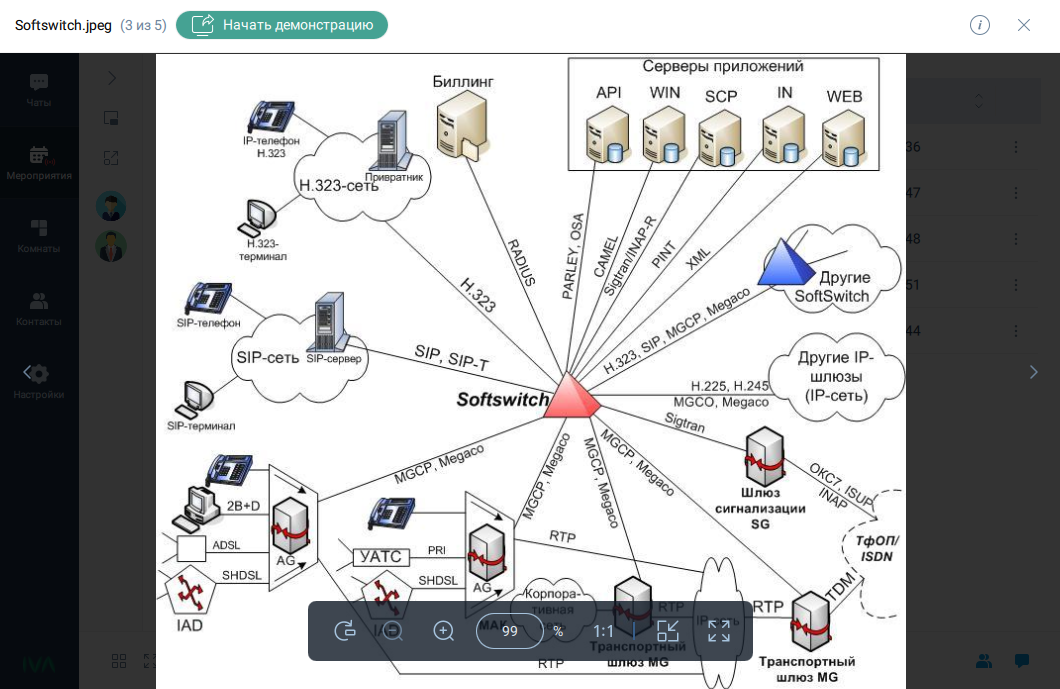Click the sort arrows in the list header
This screenshot has height=689, width=1060.
[x=979, y=101]
